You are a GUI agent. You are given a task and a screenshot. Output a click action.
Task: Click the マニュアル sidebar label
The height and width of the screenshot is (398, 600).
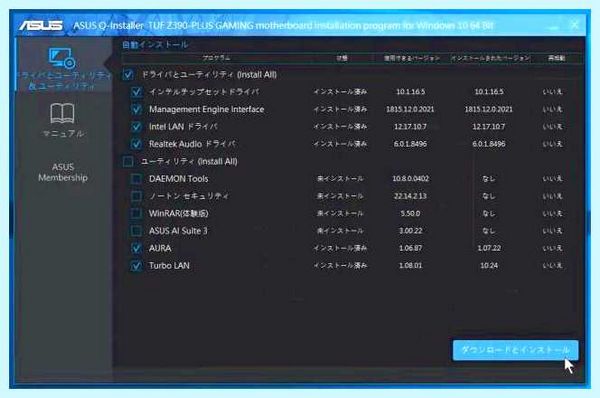coord(63,134)
